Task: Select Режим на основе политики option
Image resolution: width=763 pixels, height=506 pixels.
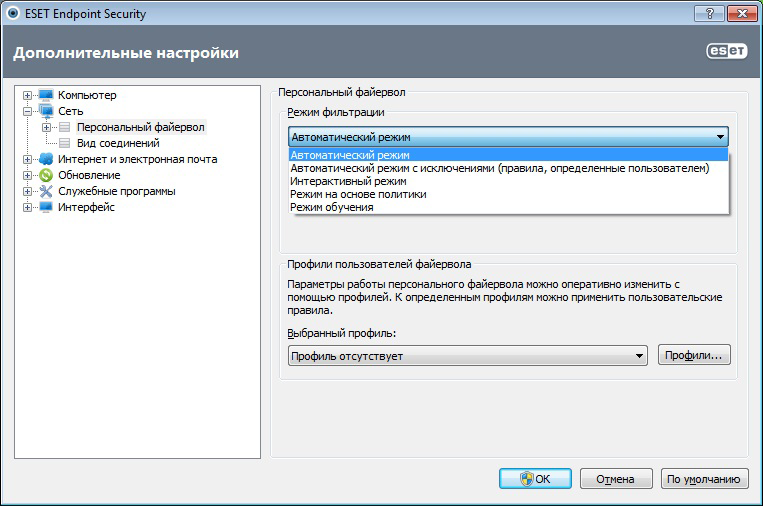Action: click(509, 194)
